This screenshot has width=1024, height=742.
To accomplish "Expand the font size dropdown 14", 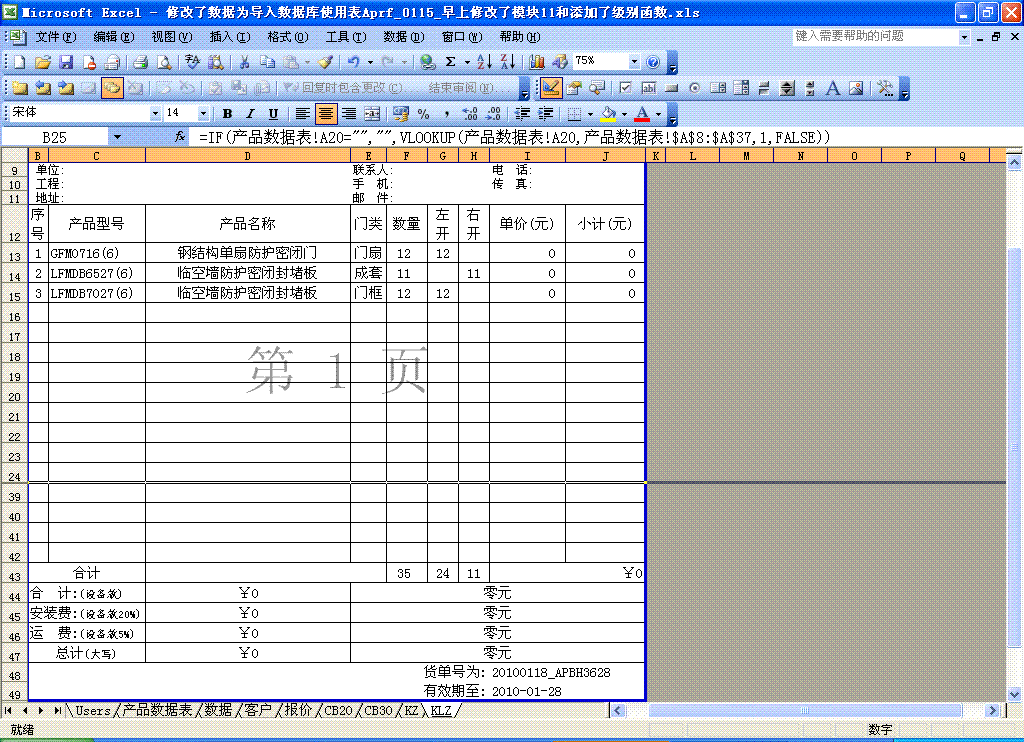I will (x=203, y=114).
